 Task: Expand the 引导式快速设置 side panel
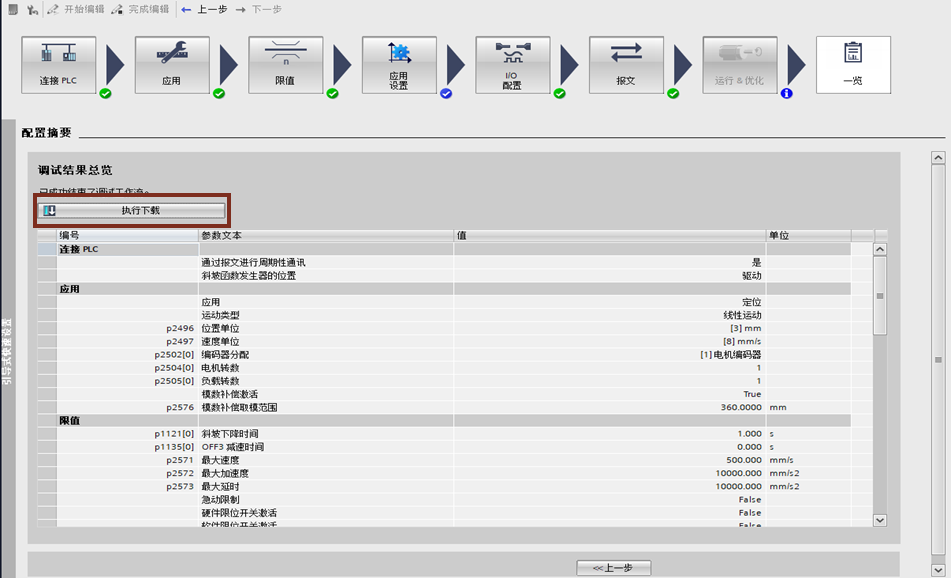pyautogui.click(x=6, y=350)
